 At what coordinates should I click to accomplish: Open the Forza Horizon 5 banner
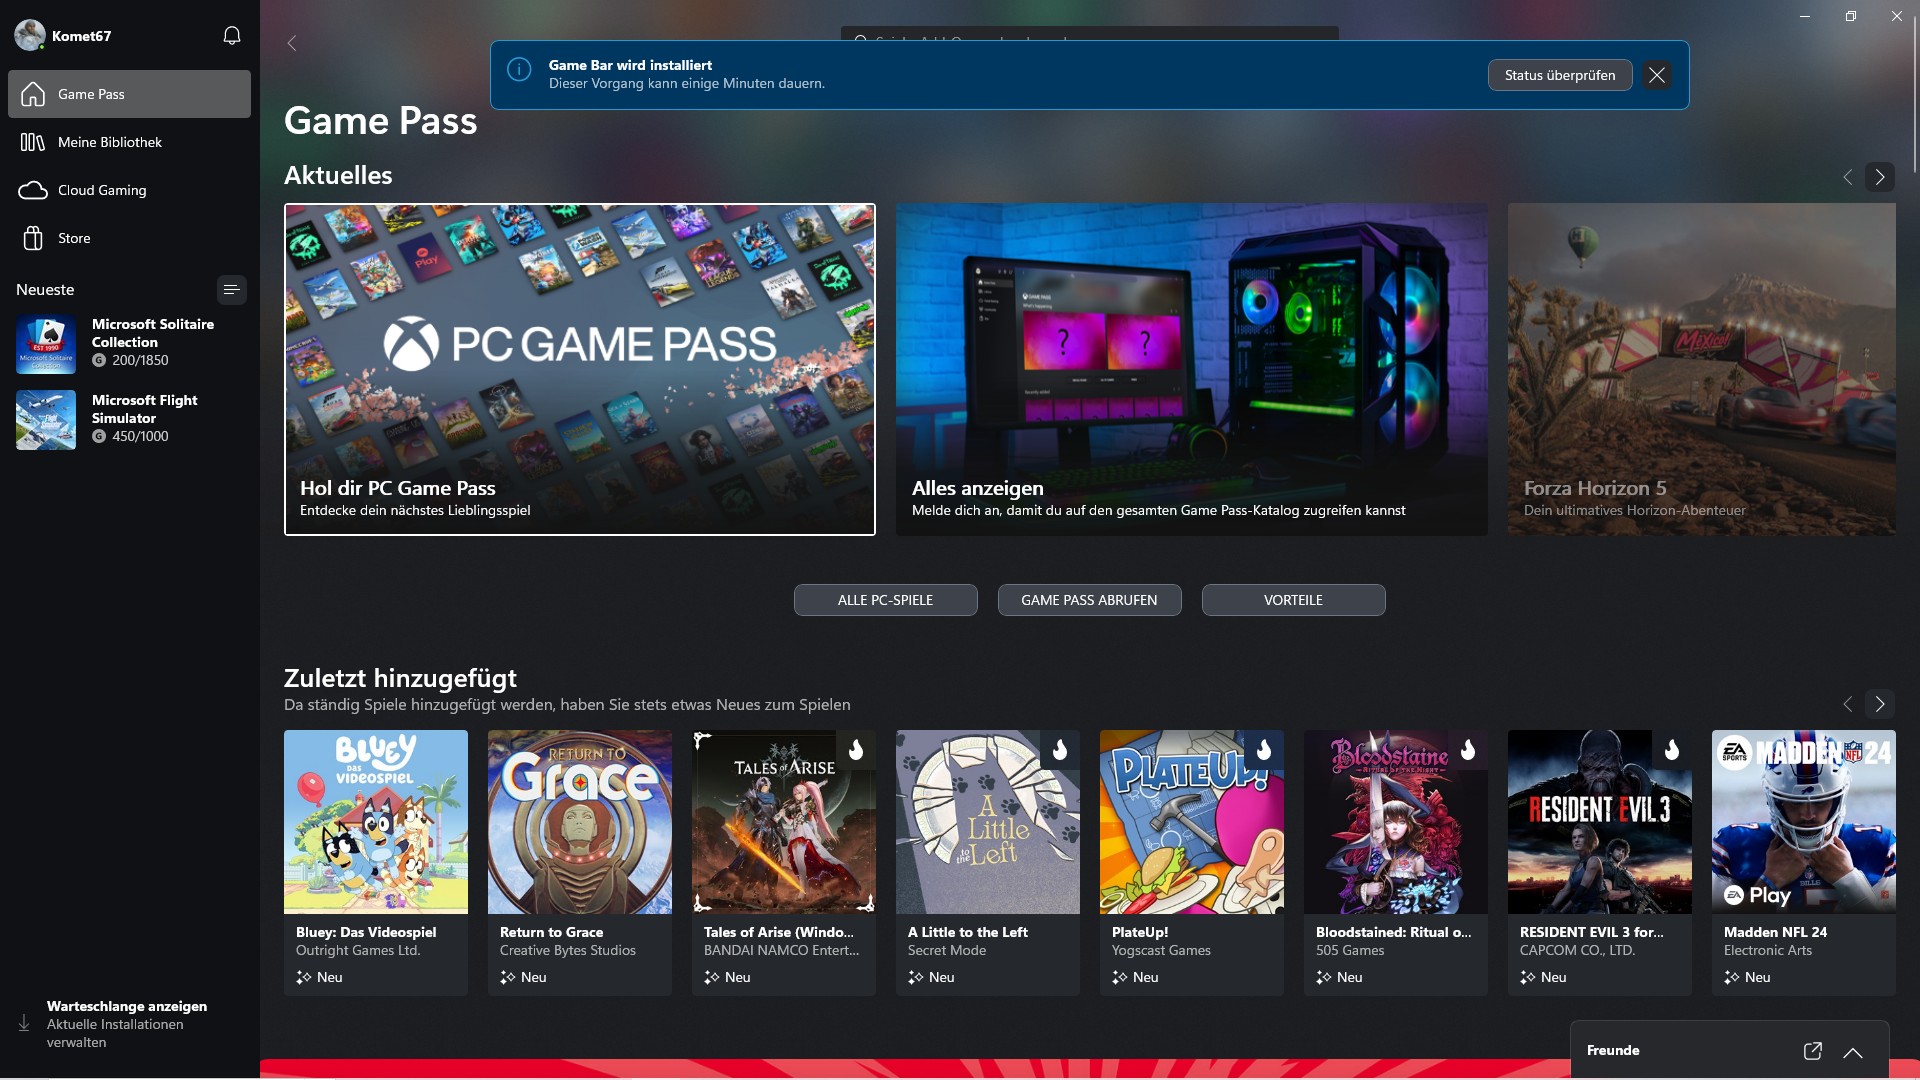tap(1702, 370)
